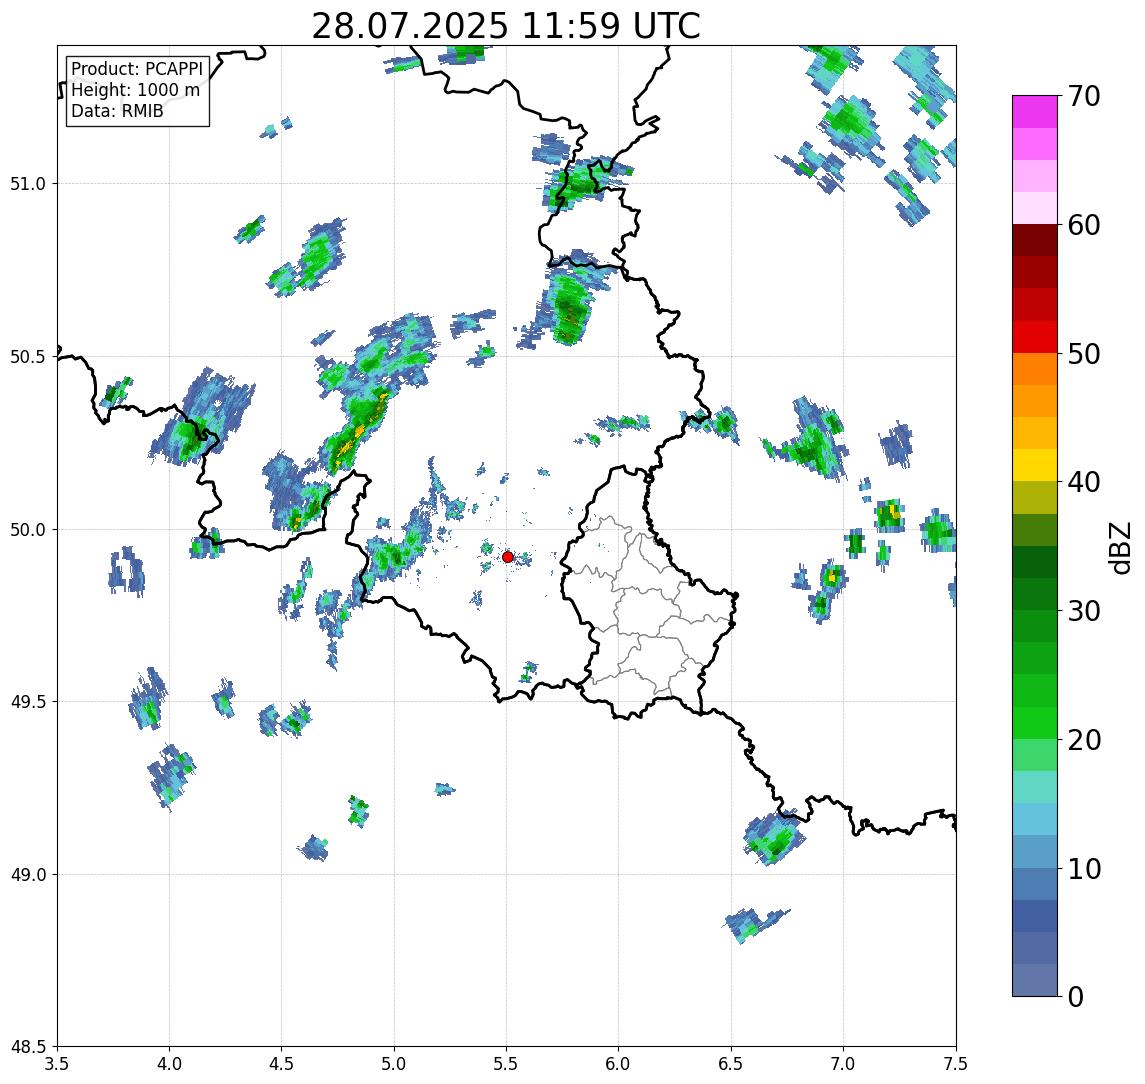Click the longitude 7.5 axis label
Image resolution: width=1145 pixels, height=1084 pixels.
click(956, 1063)
